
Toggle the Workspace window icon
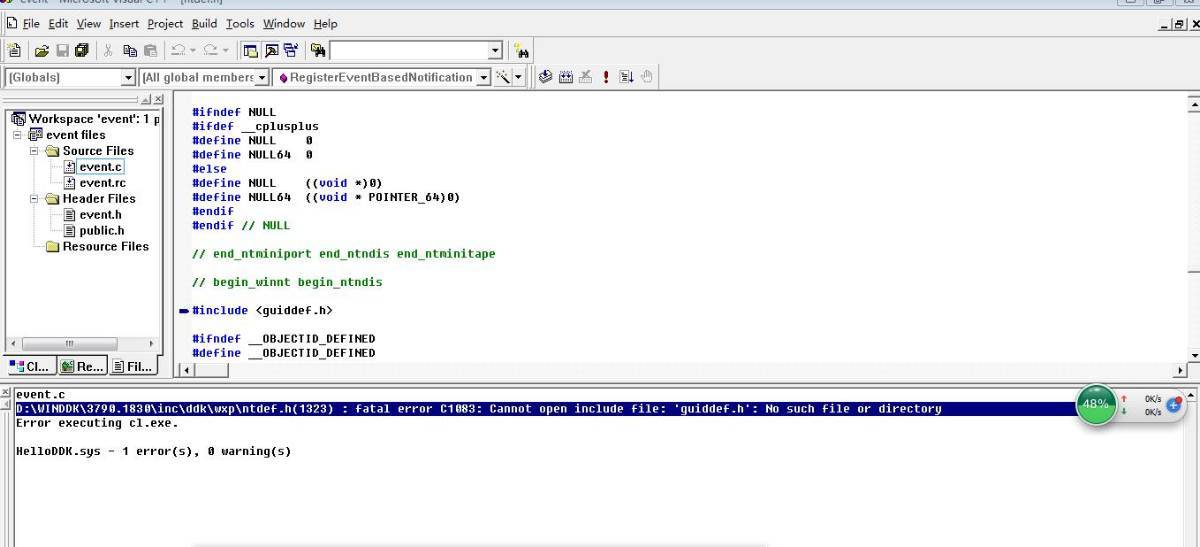click(251, 50)
